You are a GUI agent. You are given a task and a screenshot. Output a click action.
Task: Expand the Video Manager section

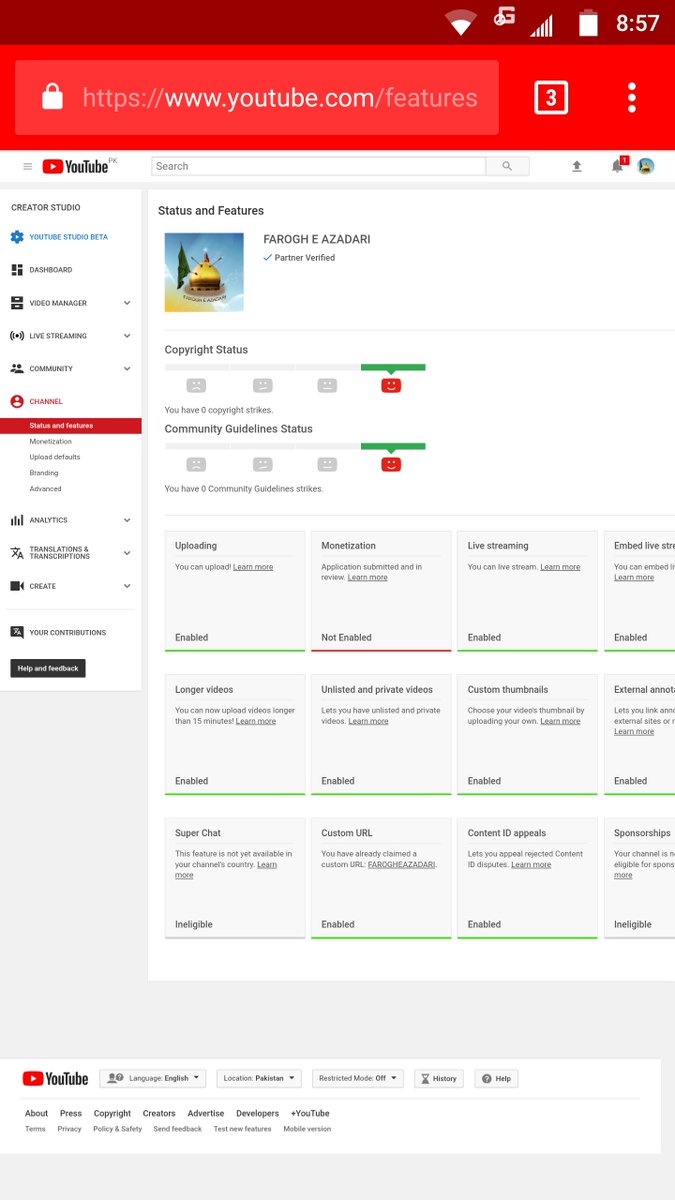[127, 303]
